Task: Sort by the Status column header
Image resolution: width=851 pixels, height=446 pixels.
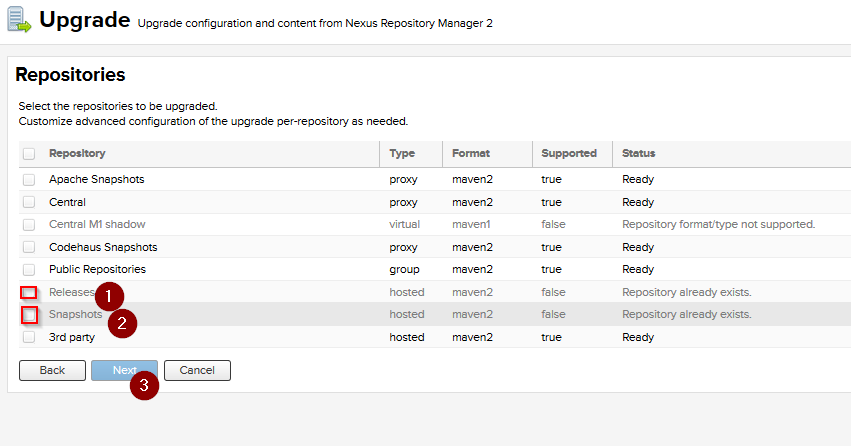Action: (x=638, y=153)
